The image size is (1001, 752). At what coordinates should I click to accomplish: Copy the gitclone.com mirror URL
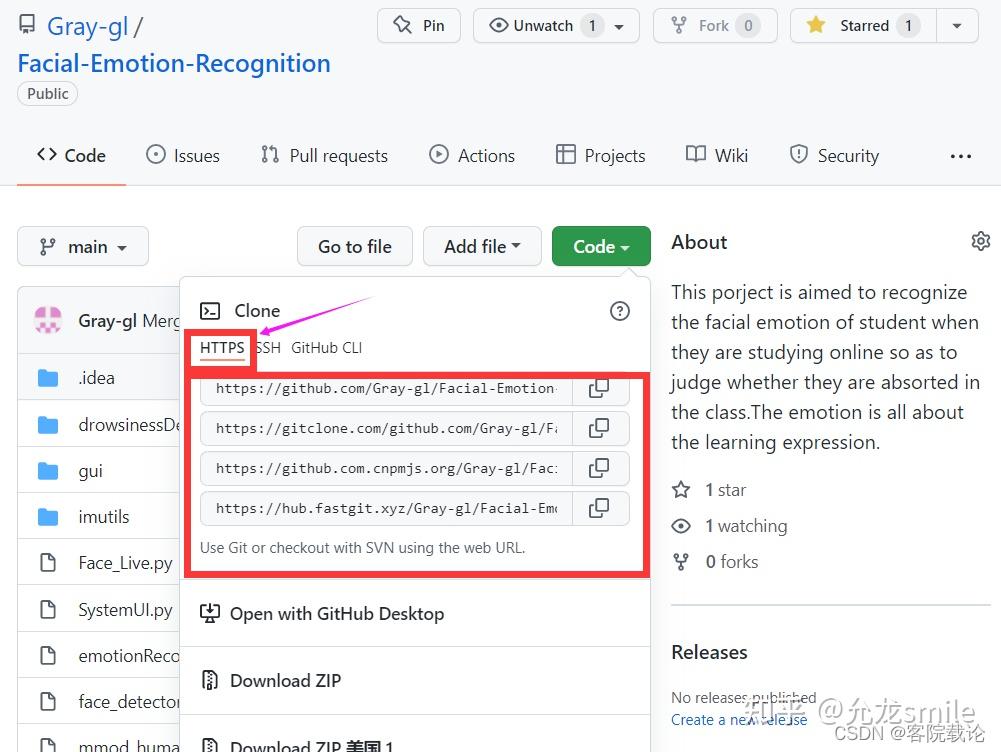coord(599,428)
